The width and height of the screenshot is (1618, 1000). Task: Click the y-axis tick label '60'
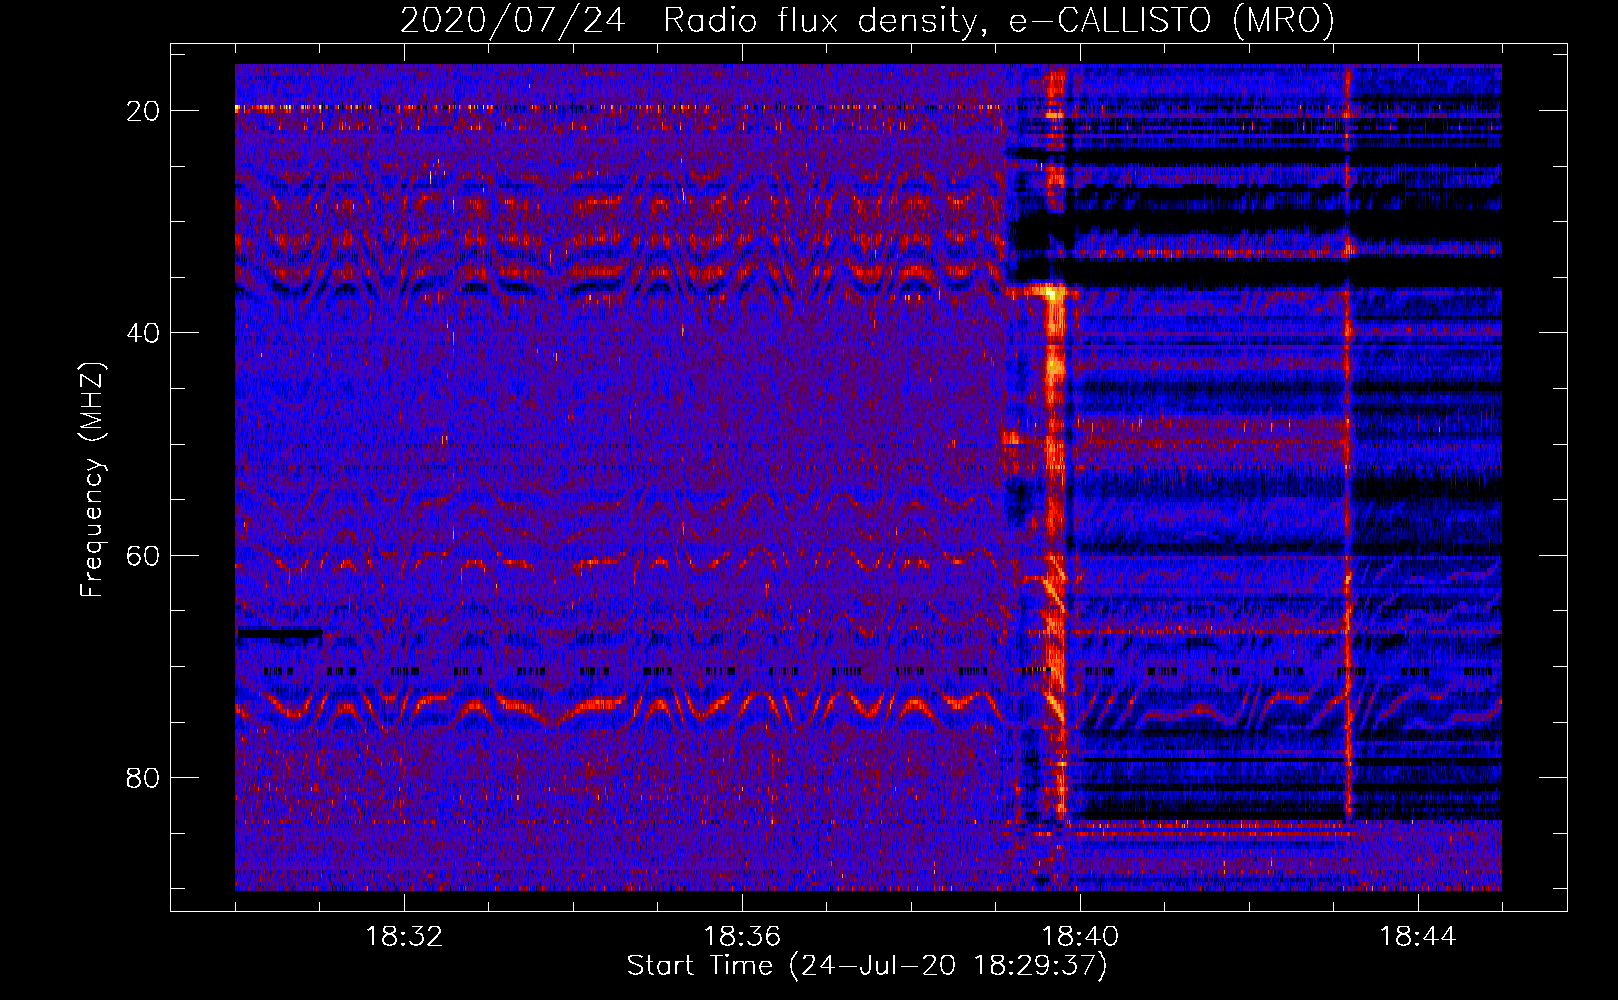(143, 555)
